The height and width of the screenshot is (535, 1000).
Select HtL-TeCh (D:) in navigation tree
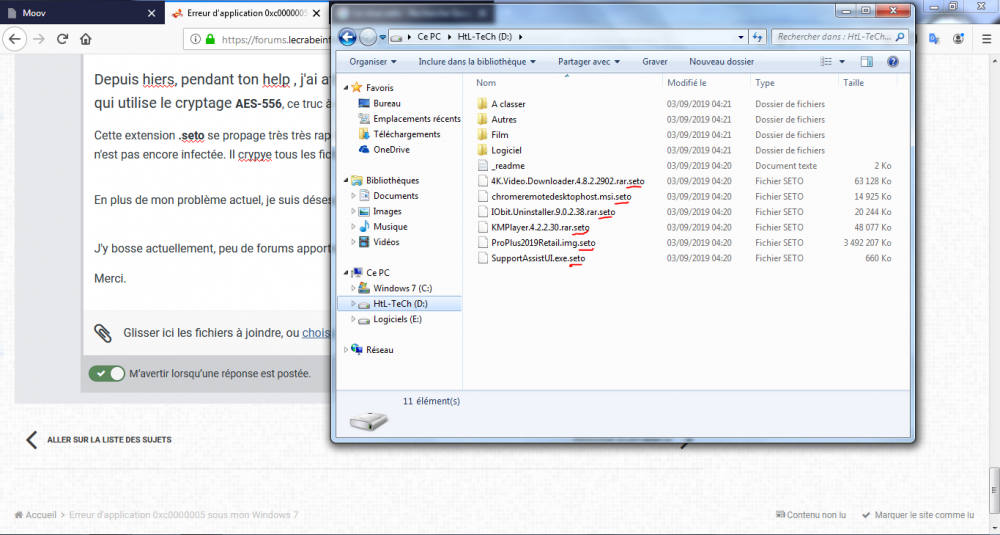pos(400,304)
